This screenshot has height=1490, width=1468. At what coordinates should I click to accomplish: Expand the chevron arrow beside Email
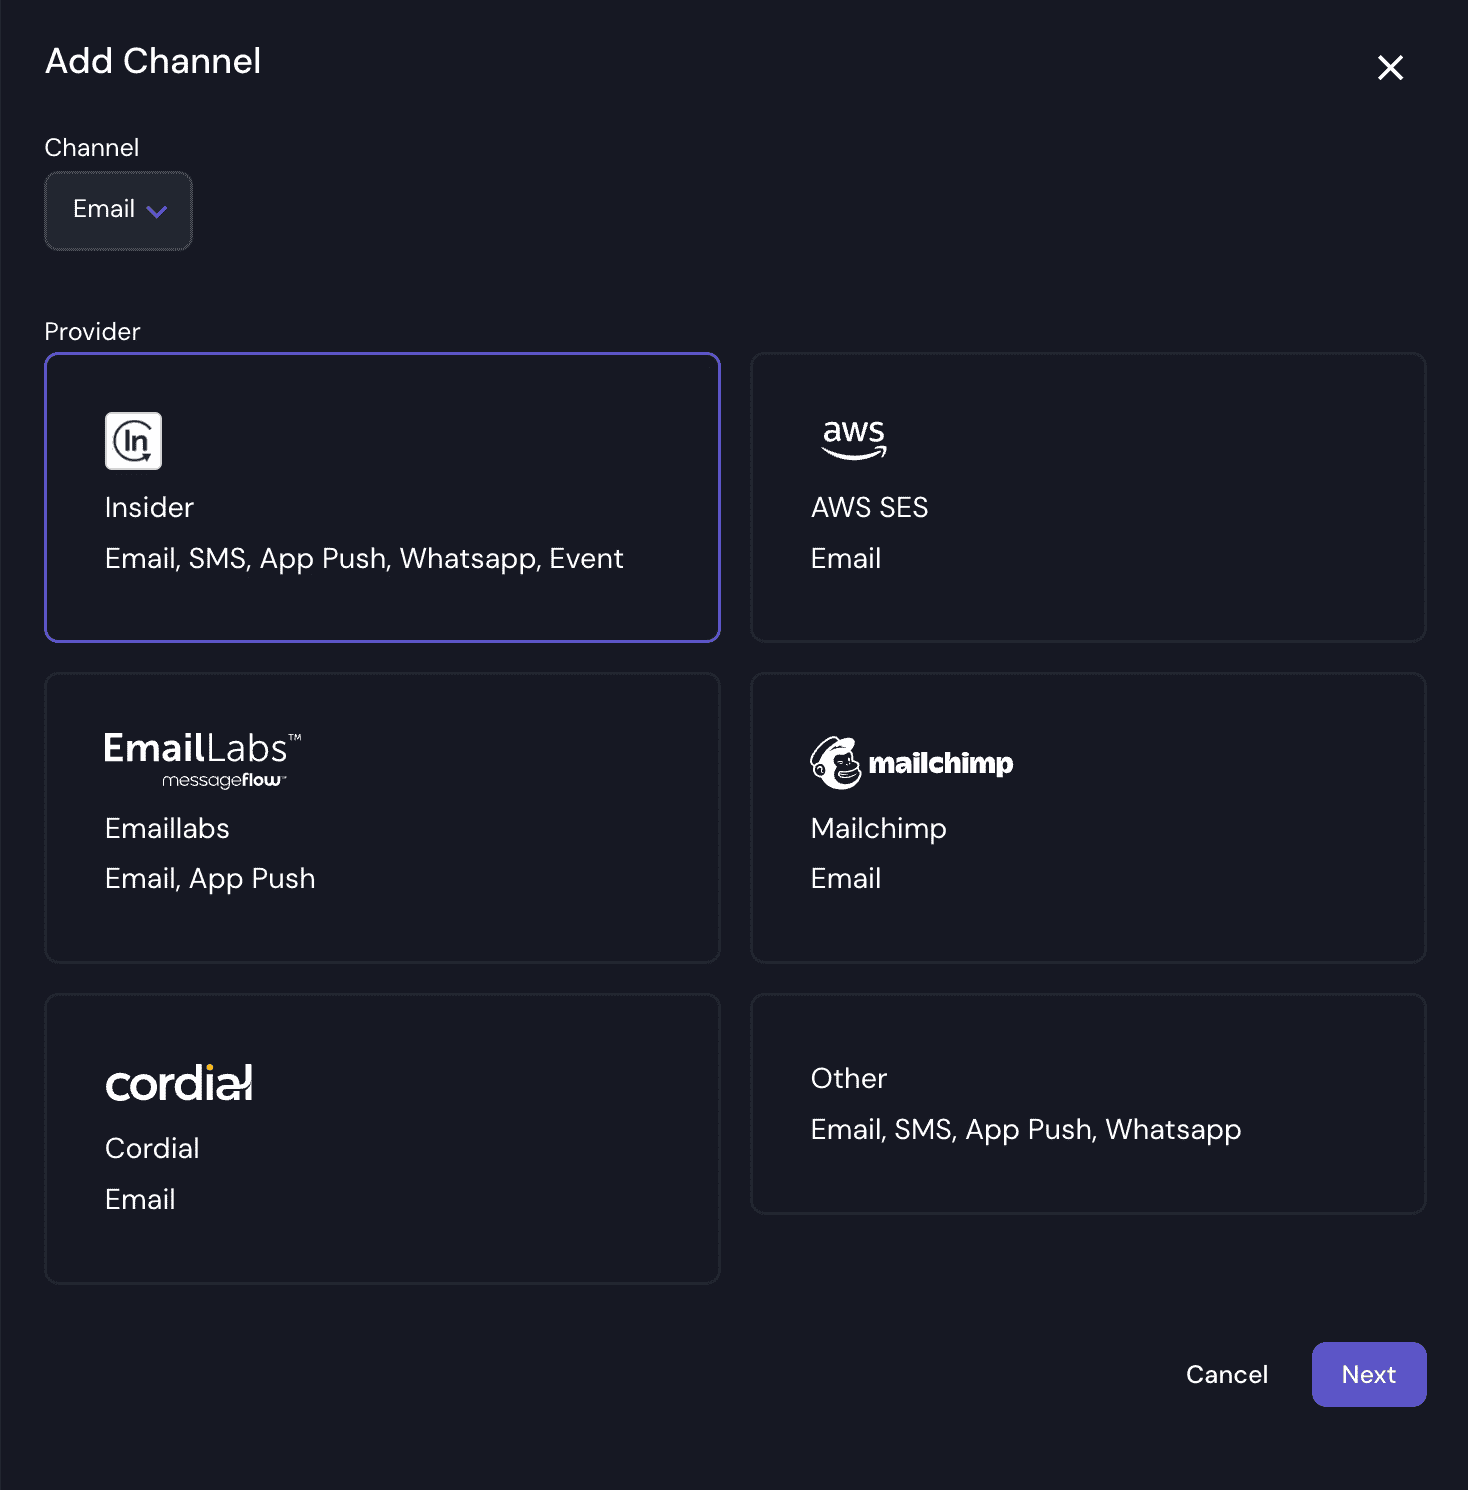[157, 211]
